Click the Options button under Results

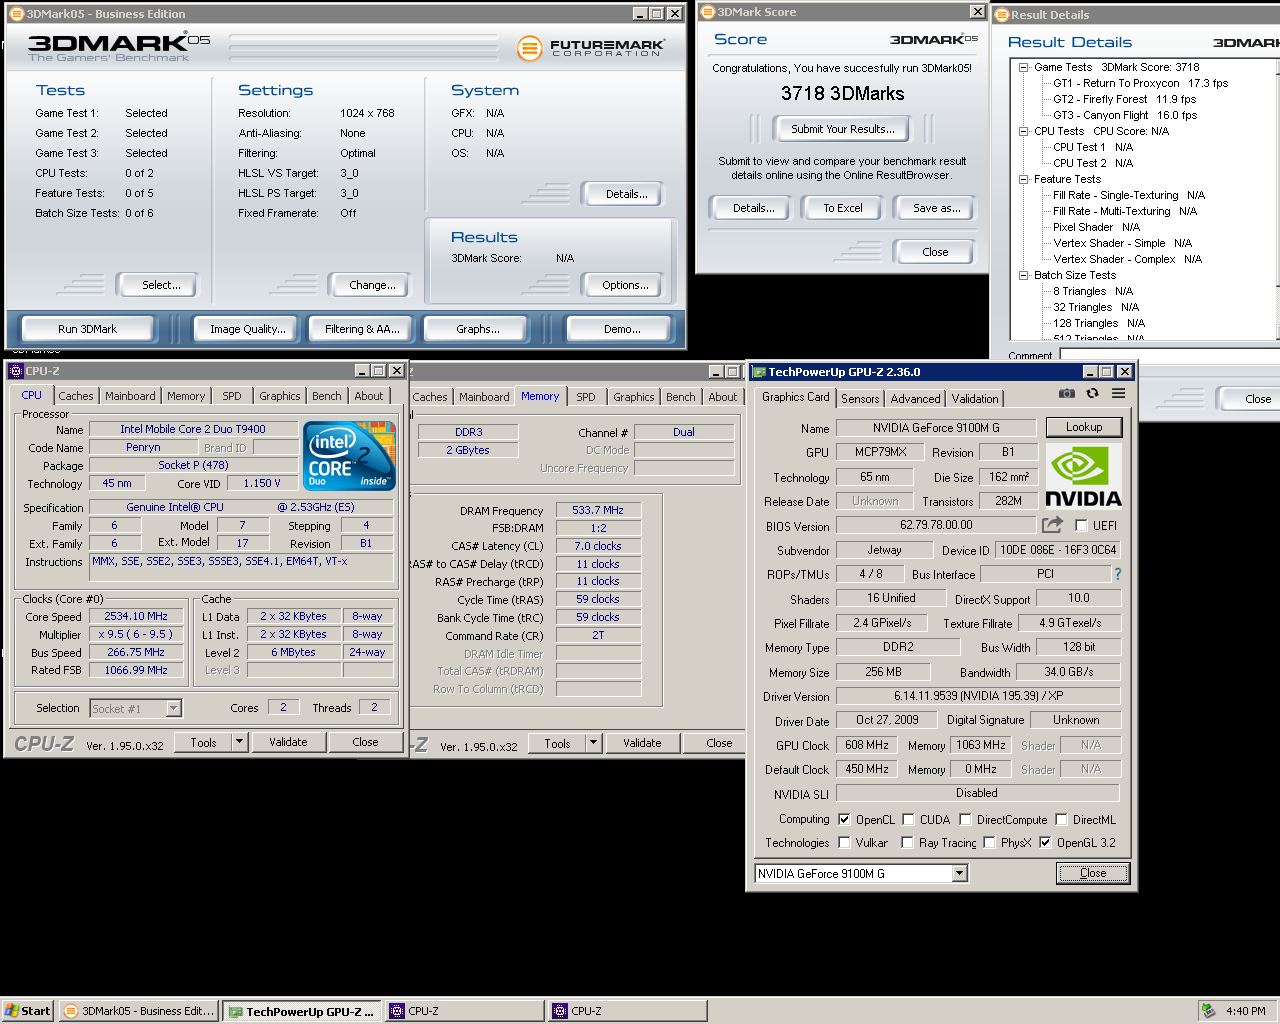coord(625,285)
